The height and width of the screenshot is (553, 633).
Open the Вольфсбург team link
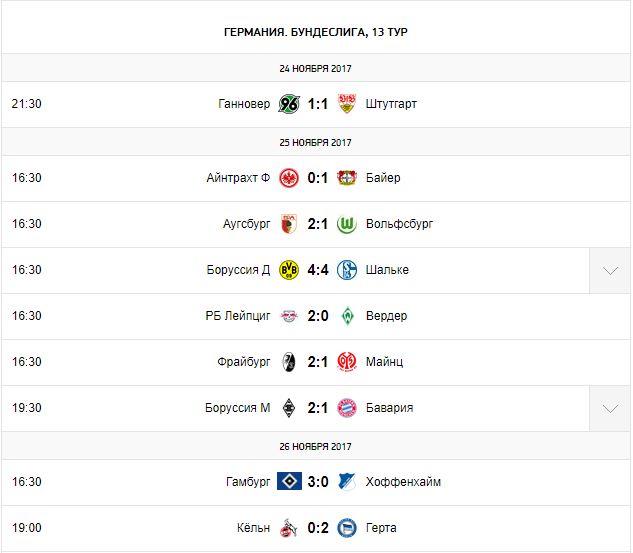pos(399,224)
